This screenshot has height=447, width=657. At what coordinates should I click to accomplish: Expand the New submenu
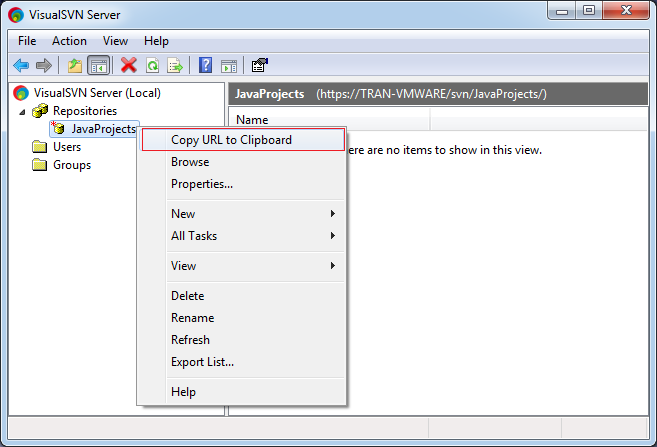pyautogui.click(x=243, y=214)
